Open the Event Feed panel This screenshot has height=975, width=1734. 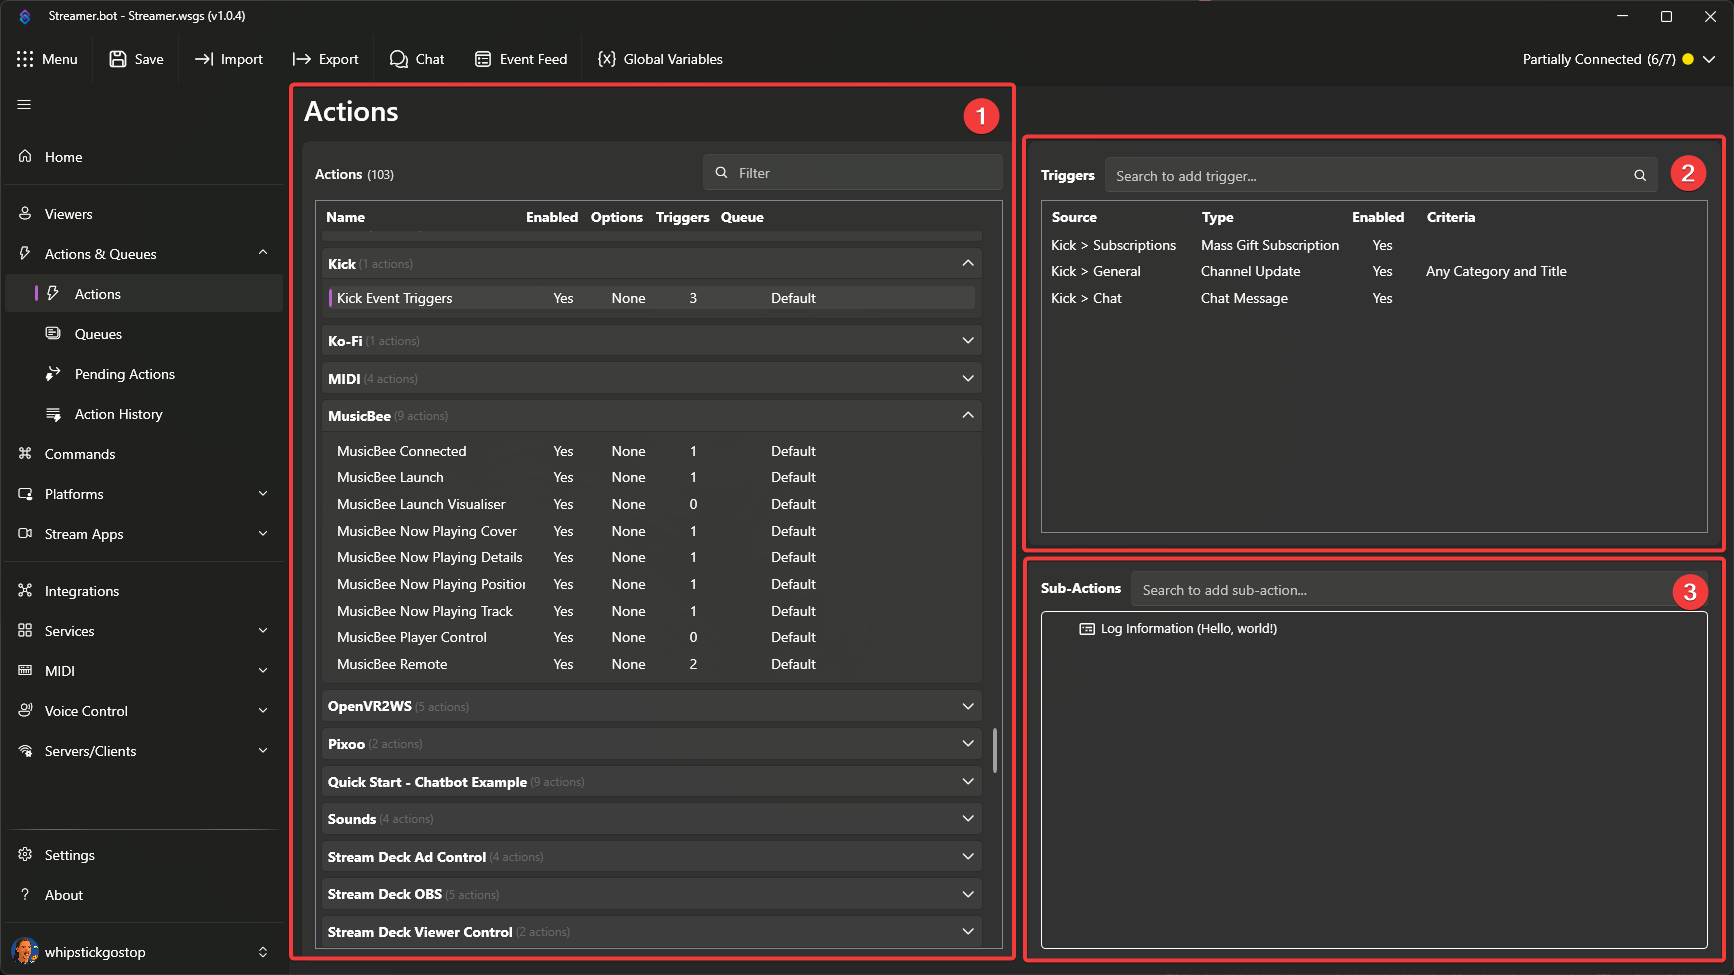(521, 59)
